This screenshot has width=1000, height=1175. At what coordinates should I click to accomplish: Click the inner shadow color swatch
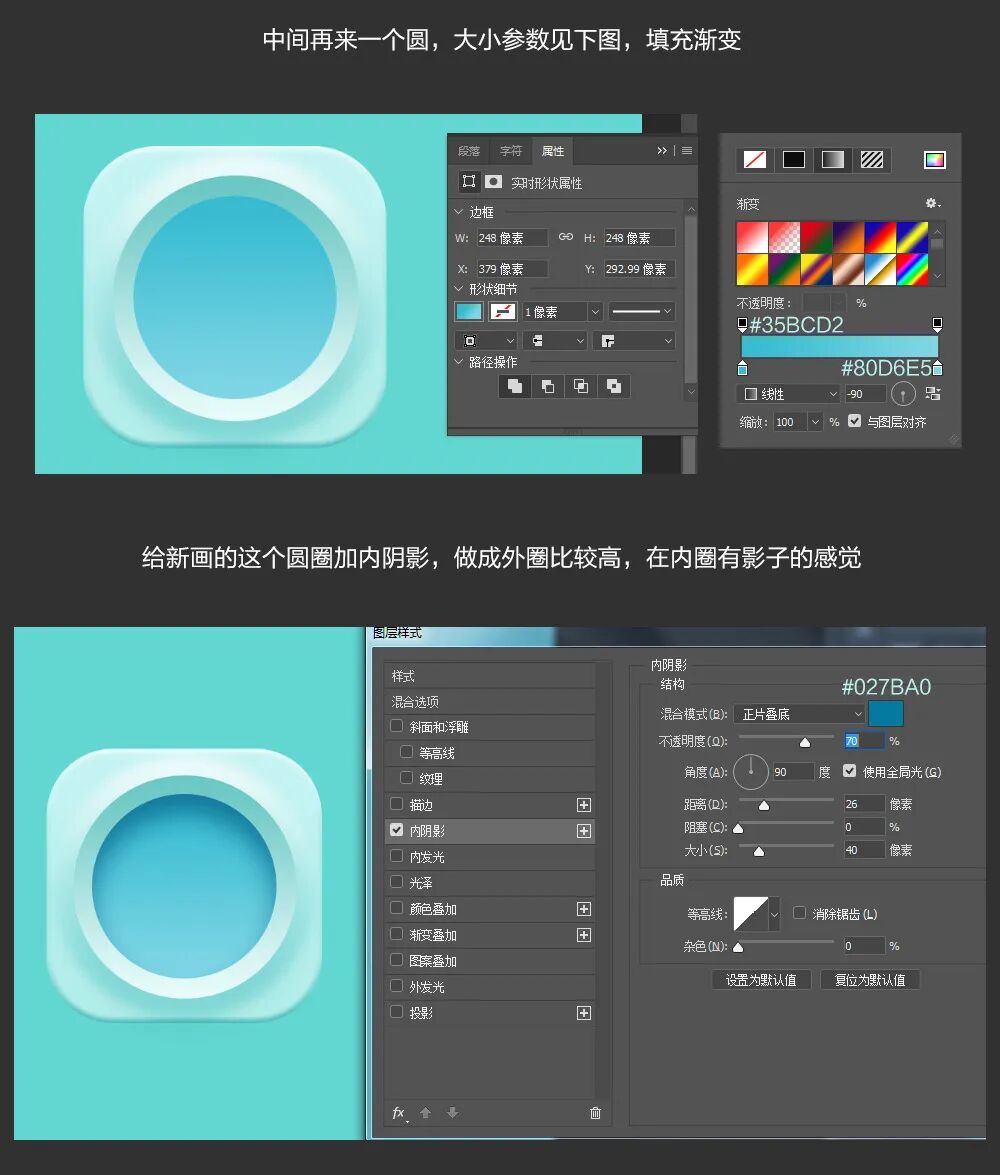[x=886, y=713]
